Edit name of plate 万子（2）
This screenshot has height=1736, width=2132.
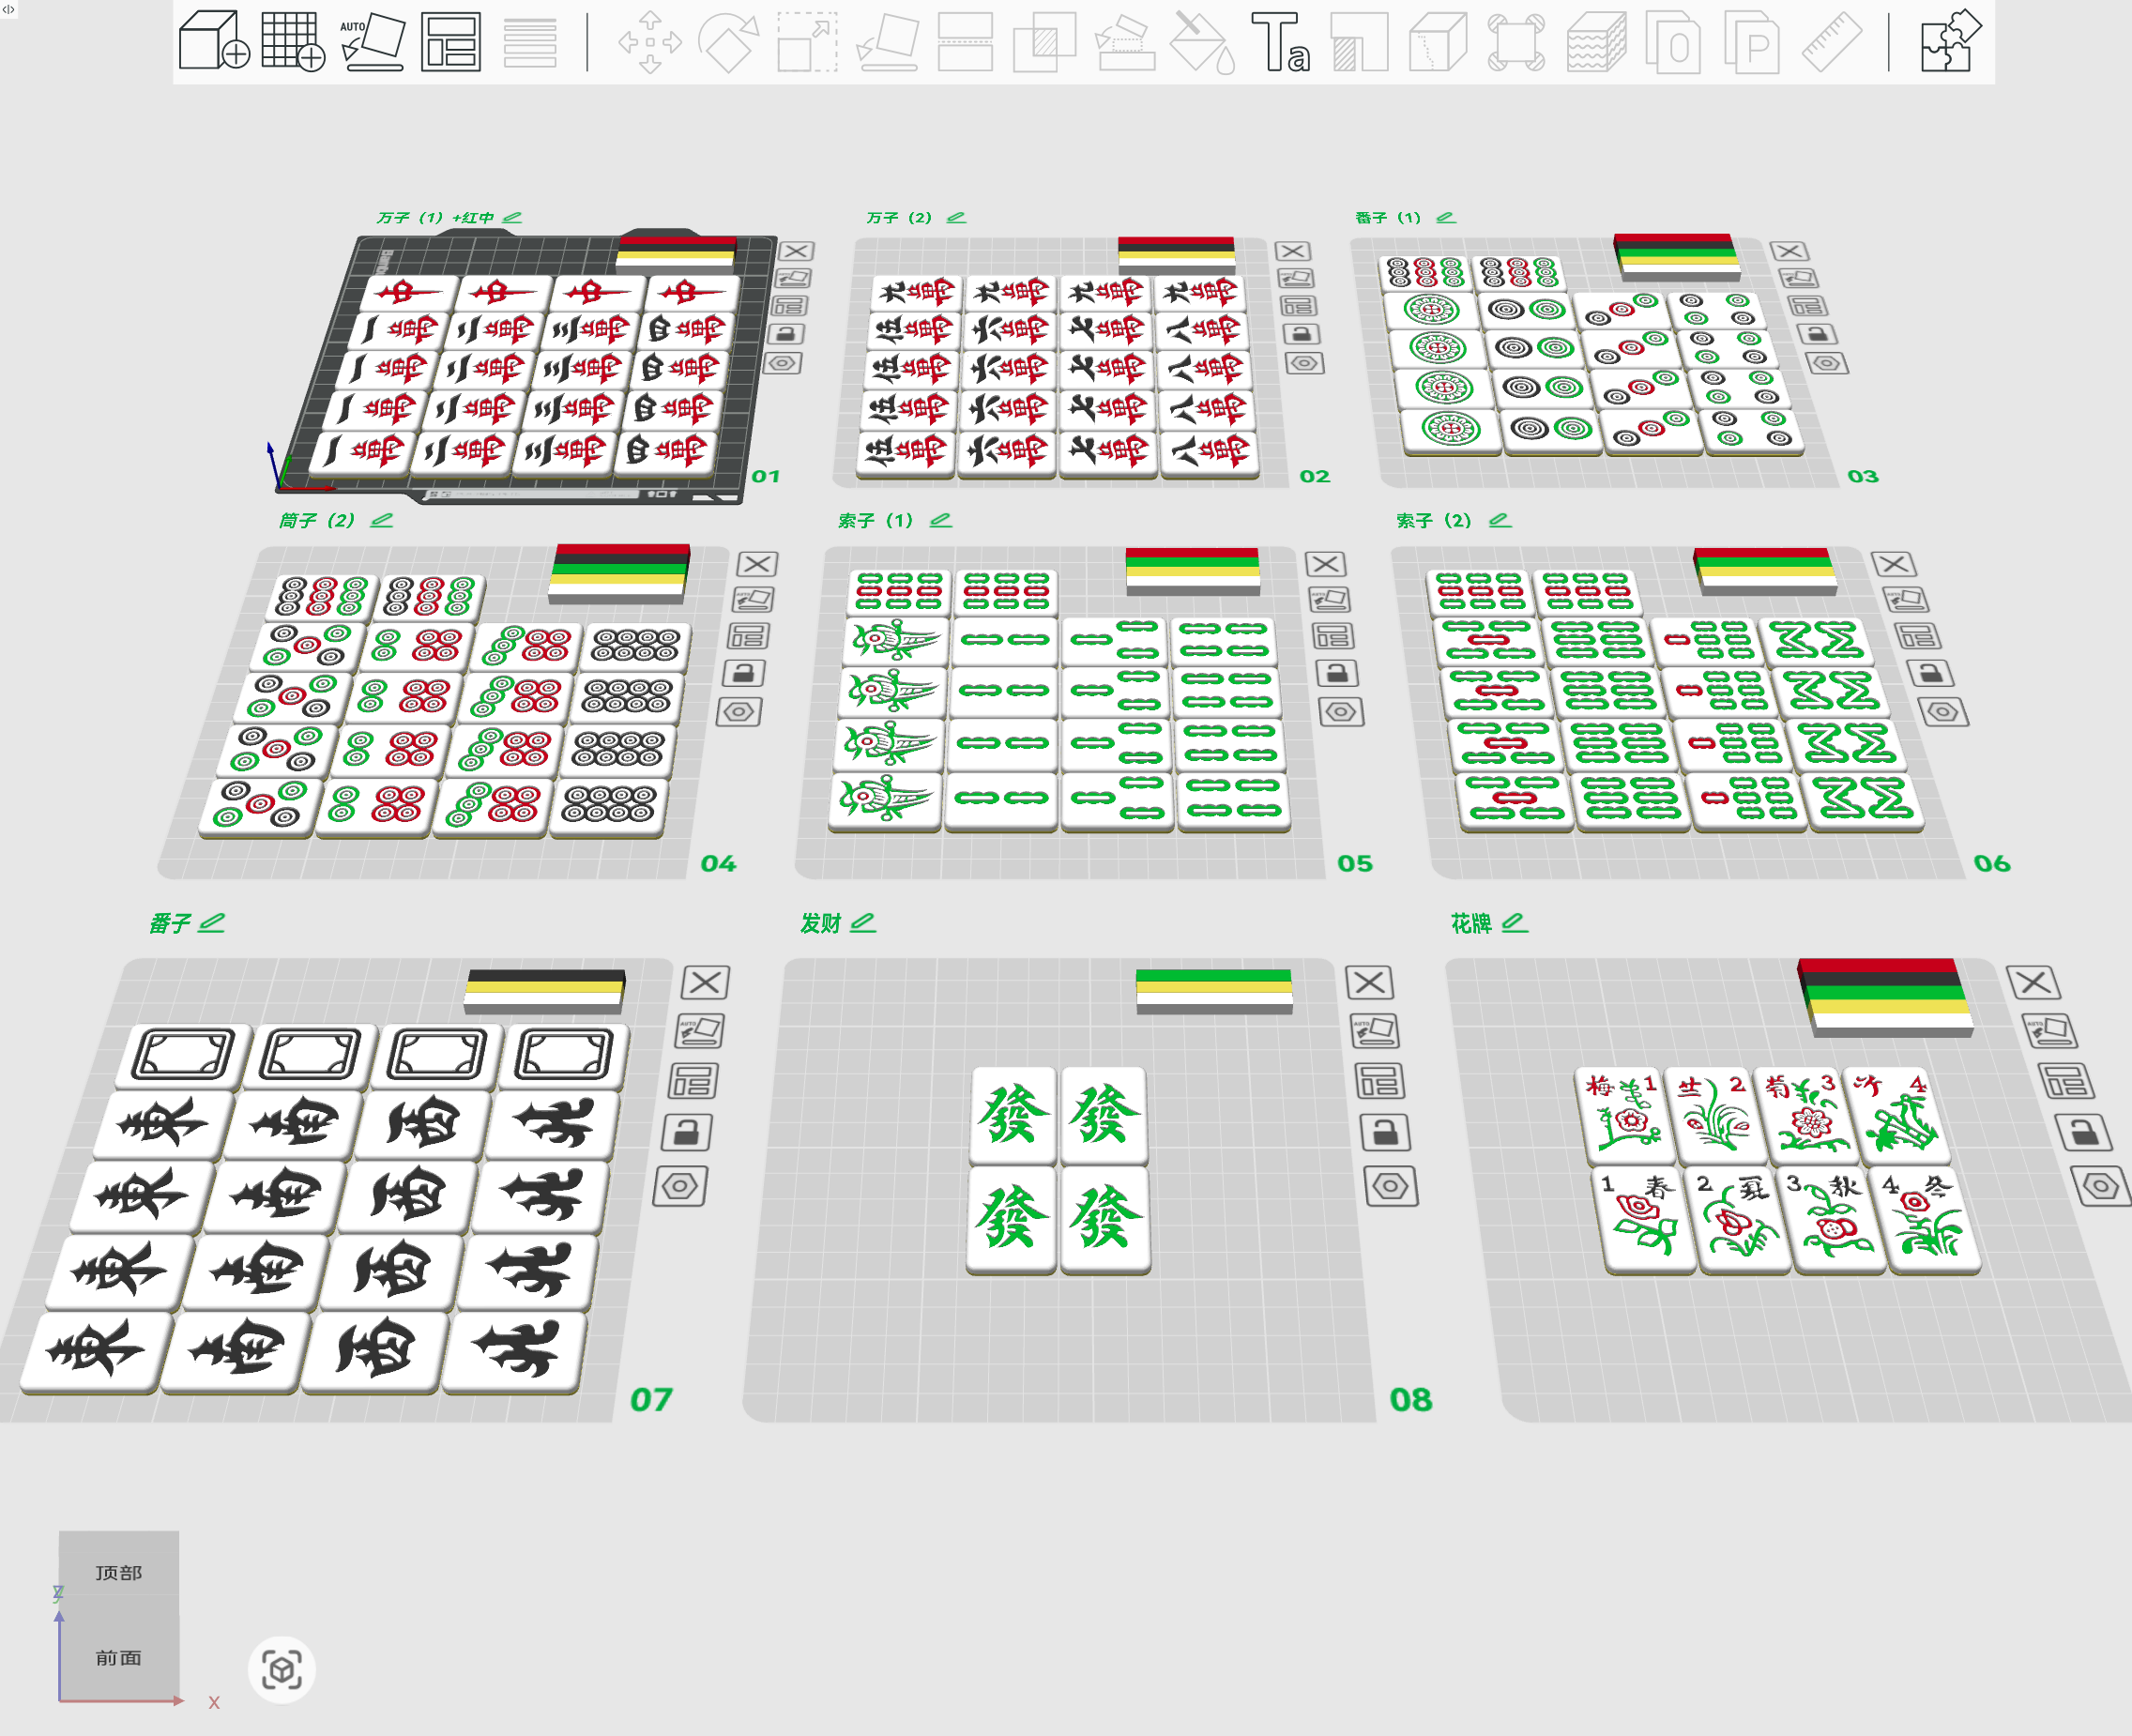tap(956, 217)
